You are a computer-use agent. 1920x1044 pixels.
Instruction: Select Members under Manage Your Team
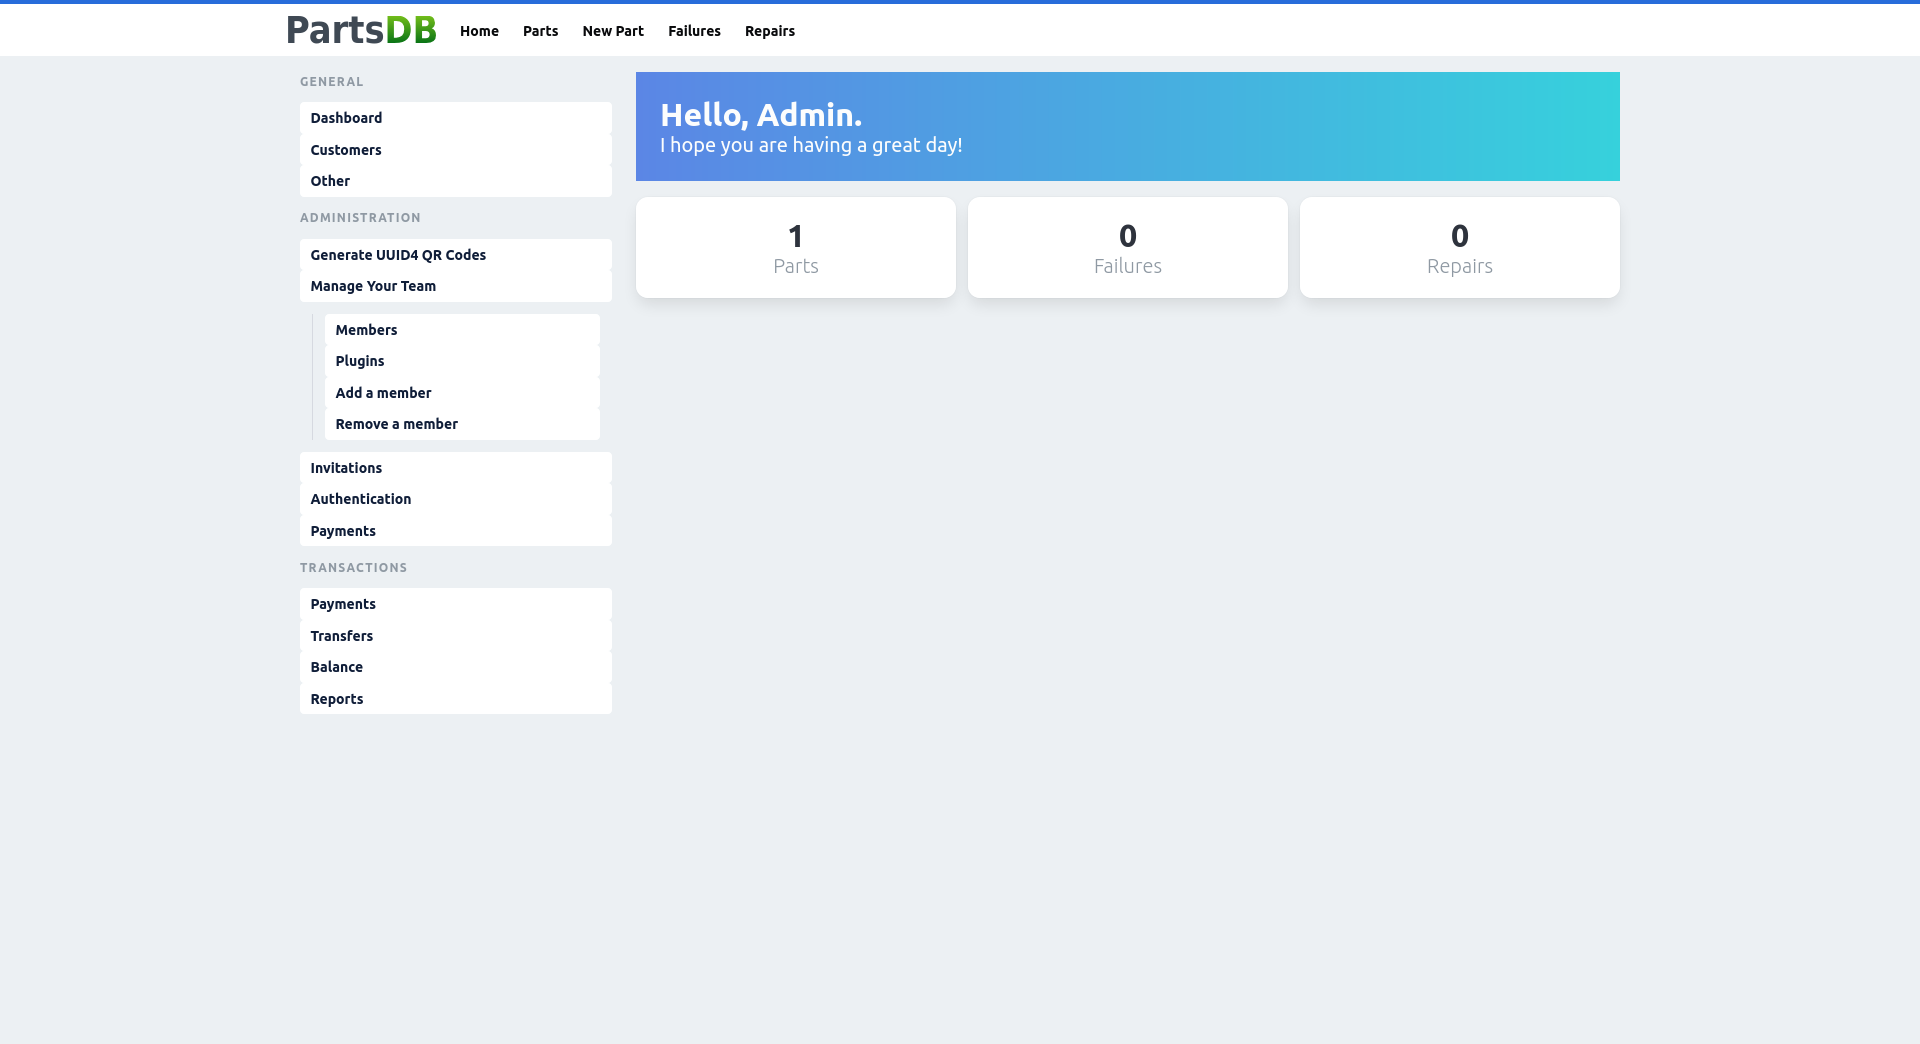tap(366, 330)
